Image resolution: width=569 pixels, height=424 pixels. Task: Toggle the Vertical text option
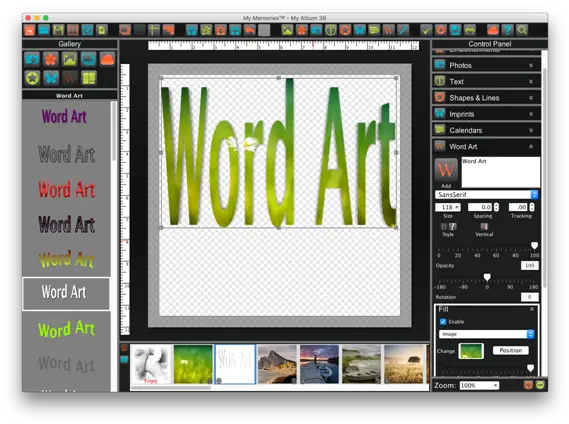pyautogui.click(x=484, y=227)
